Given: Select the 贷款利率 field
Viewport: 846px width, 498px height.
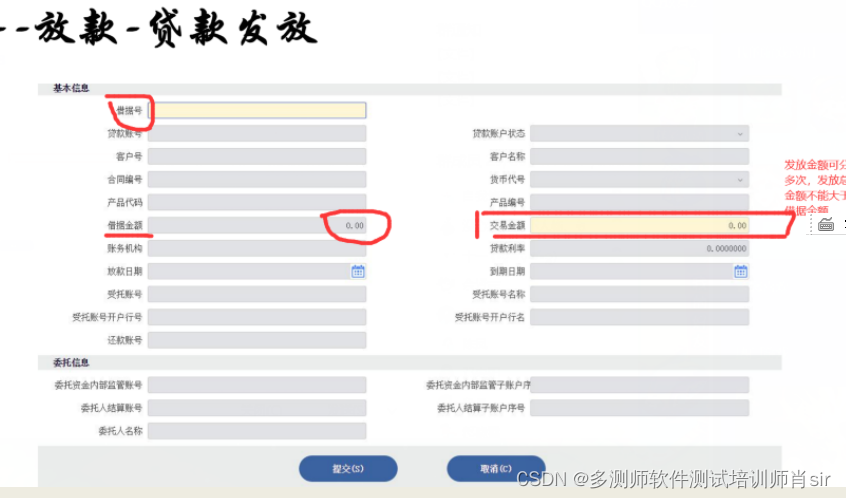Looking at the screenshot, I should click(x=639, y=248).
